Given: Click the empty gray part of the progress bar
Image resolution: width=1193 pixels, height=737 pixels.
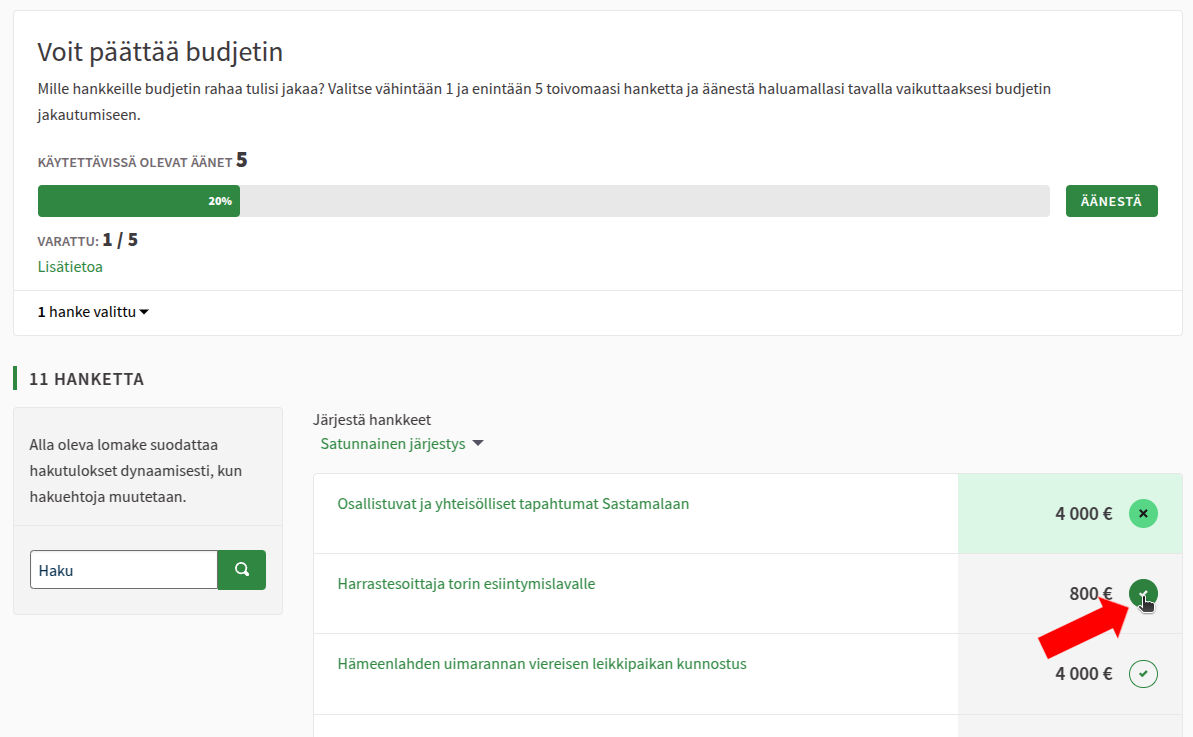Looking at the screenshot, I should (x=644, y=201).
